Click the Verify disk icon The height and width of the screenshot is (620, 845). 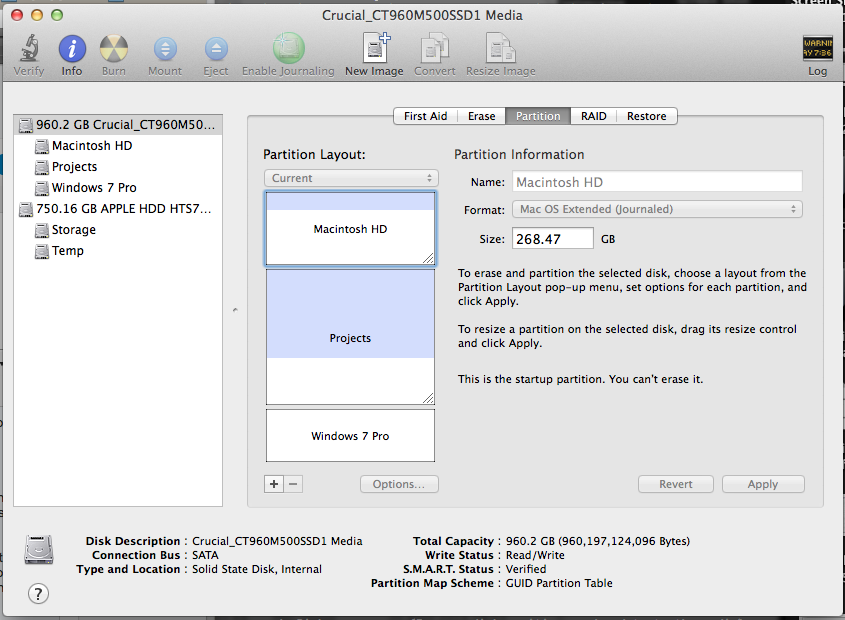point(29,48)
